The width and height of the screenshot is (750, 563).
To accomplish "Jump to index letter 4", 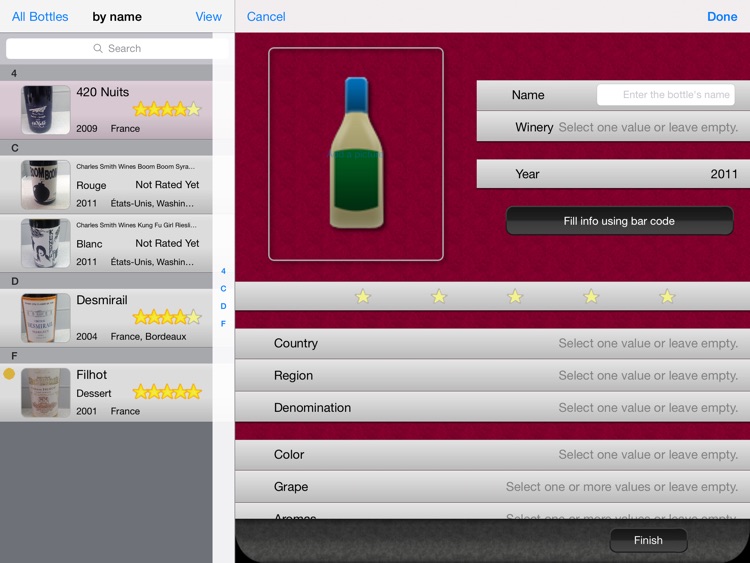I will (x=223, y=271).
